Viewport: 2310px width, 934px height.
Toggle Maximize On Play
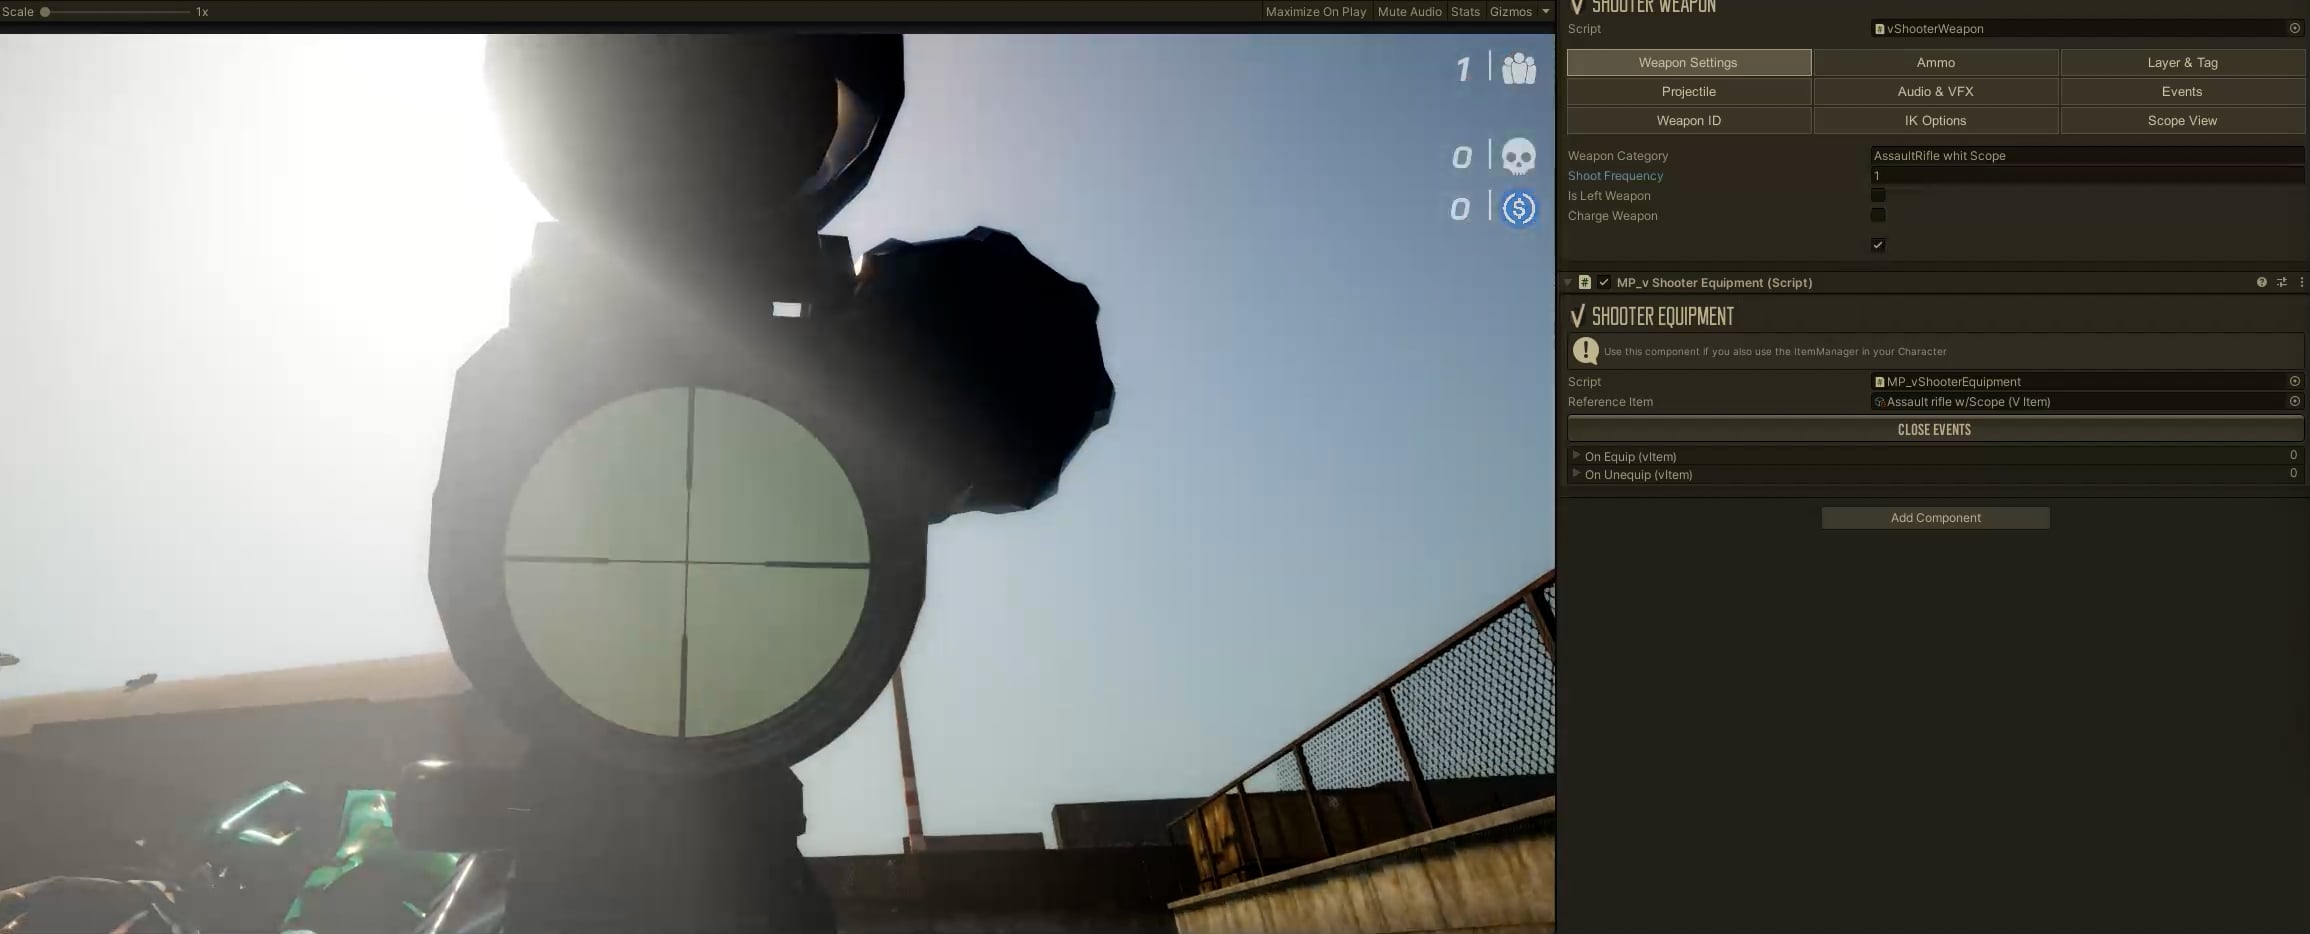point(1315,12)
